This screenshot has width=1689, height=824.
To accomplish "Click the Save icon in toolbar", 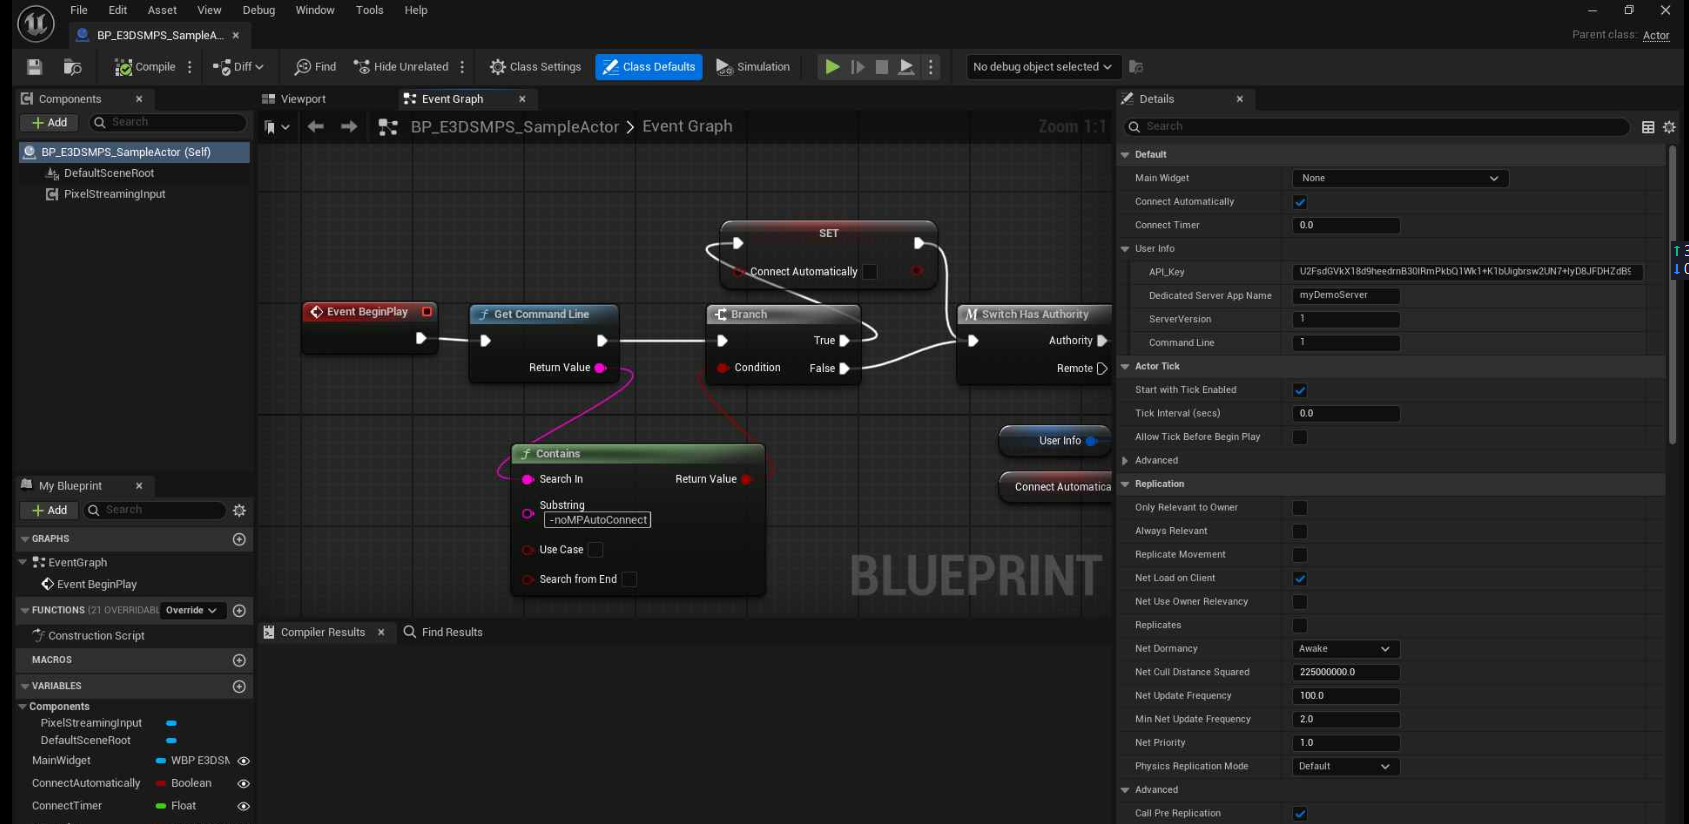I will [x=34, y=67].
